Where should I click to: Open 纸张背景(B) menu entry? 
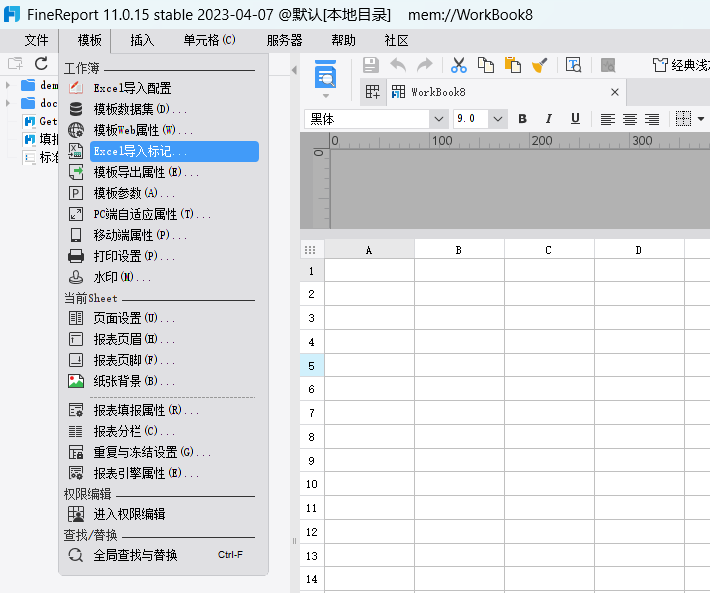tap(163, 381)
